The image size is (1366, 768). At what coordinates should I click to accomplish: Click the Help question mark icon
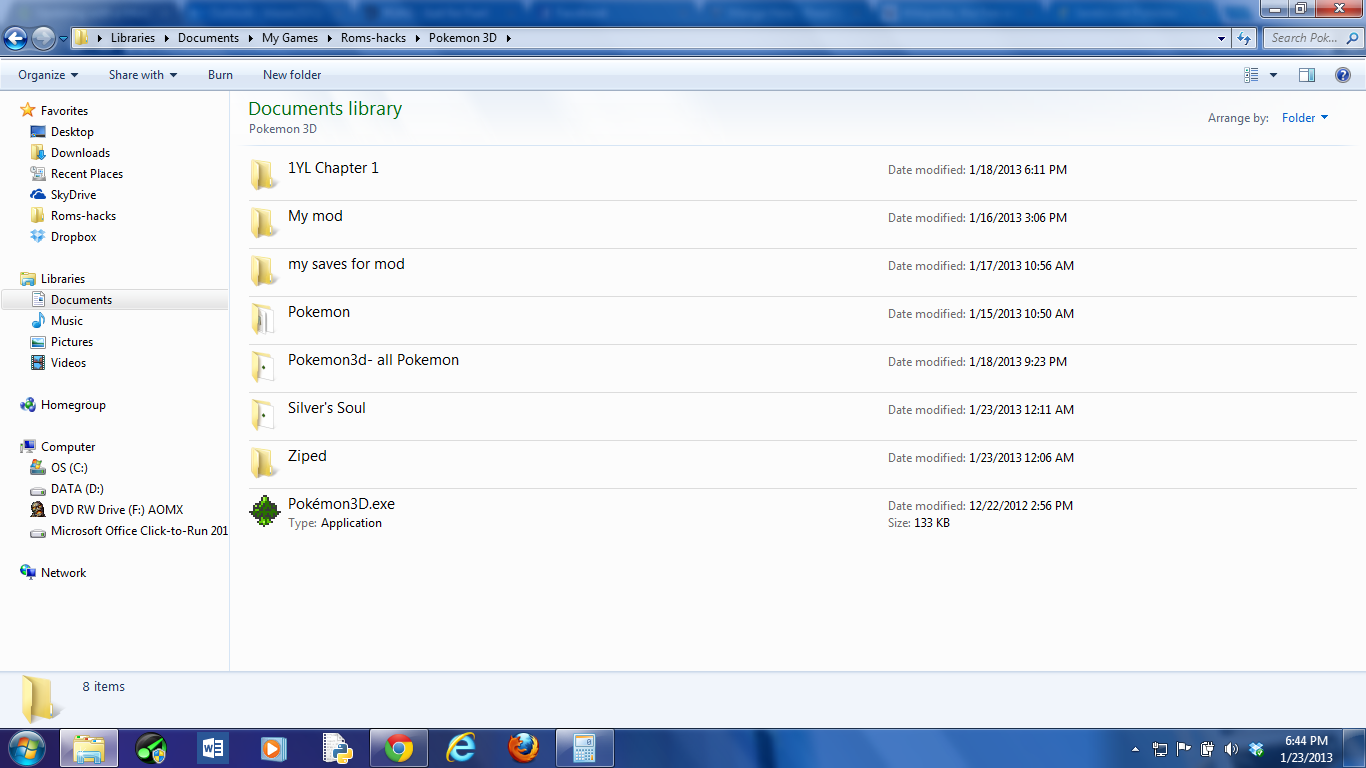click(1343, 75)
